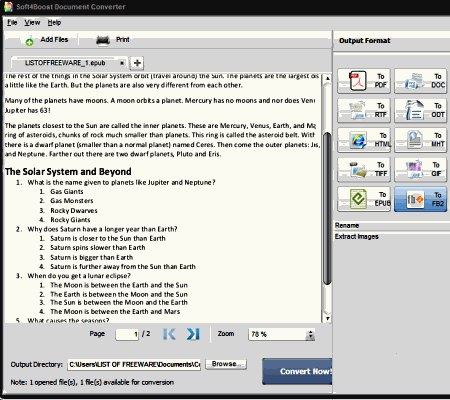Select the To EPUB output format

click(364, 199)
